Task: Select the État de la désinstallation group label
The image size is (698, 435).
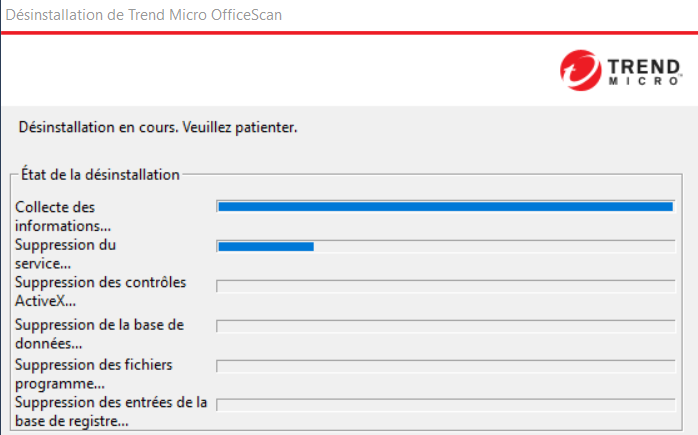Action: pyautogui.click(x=100, y=174)
